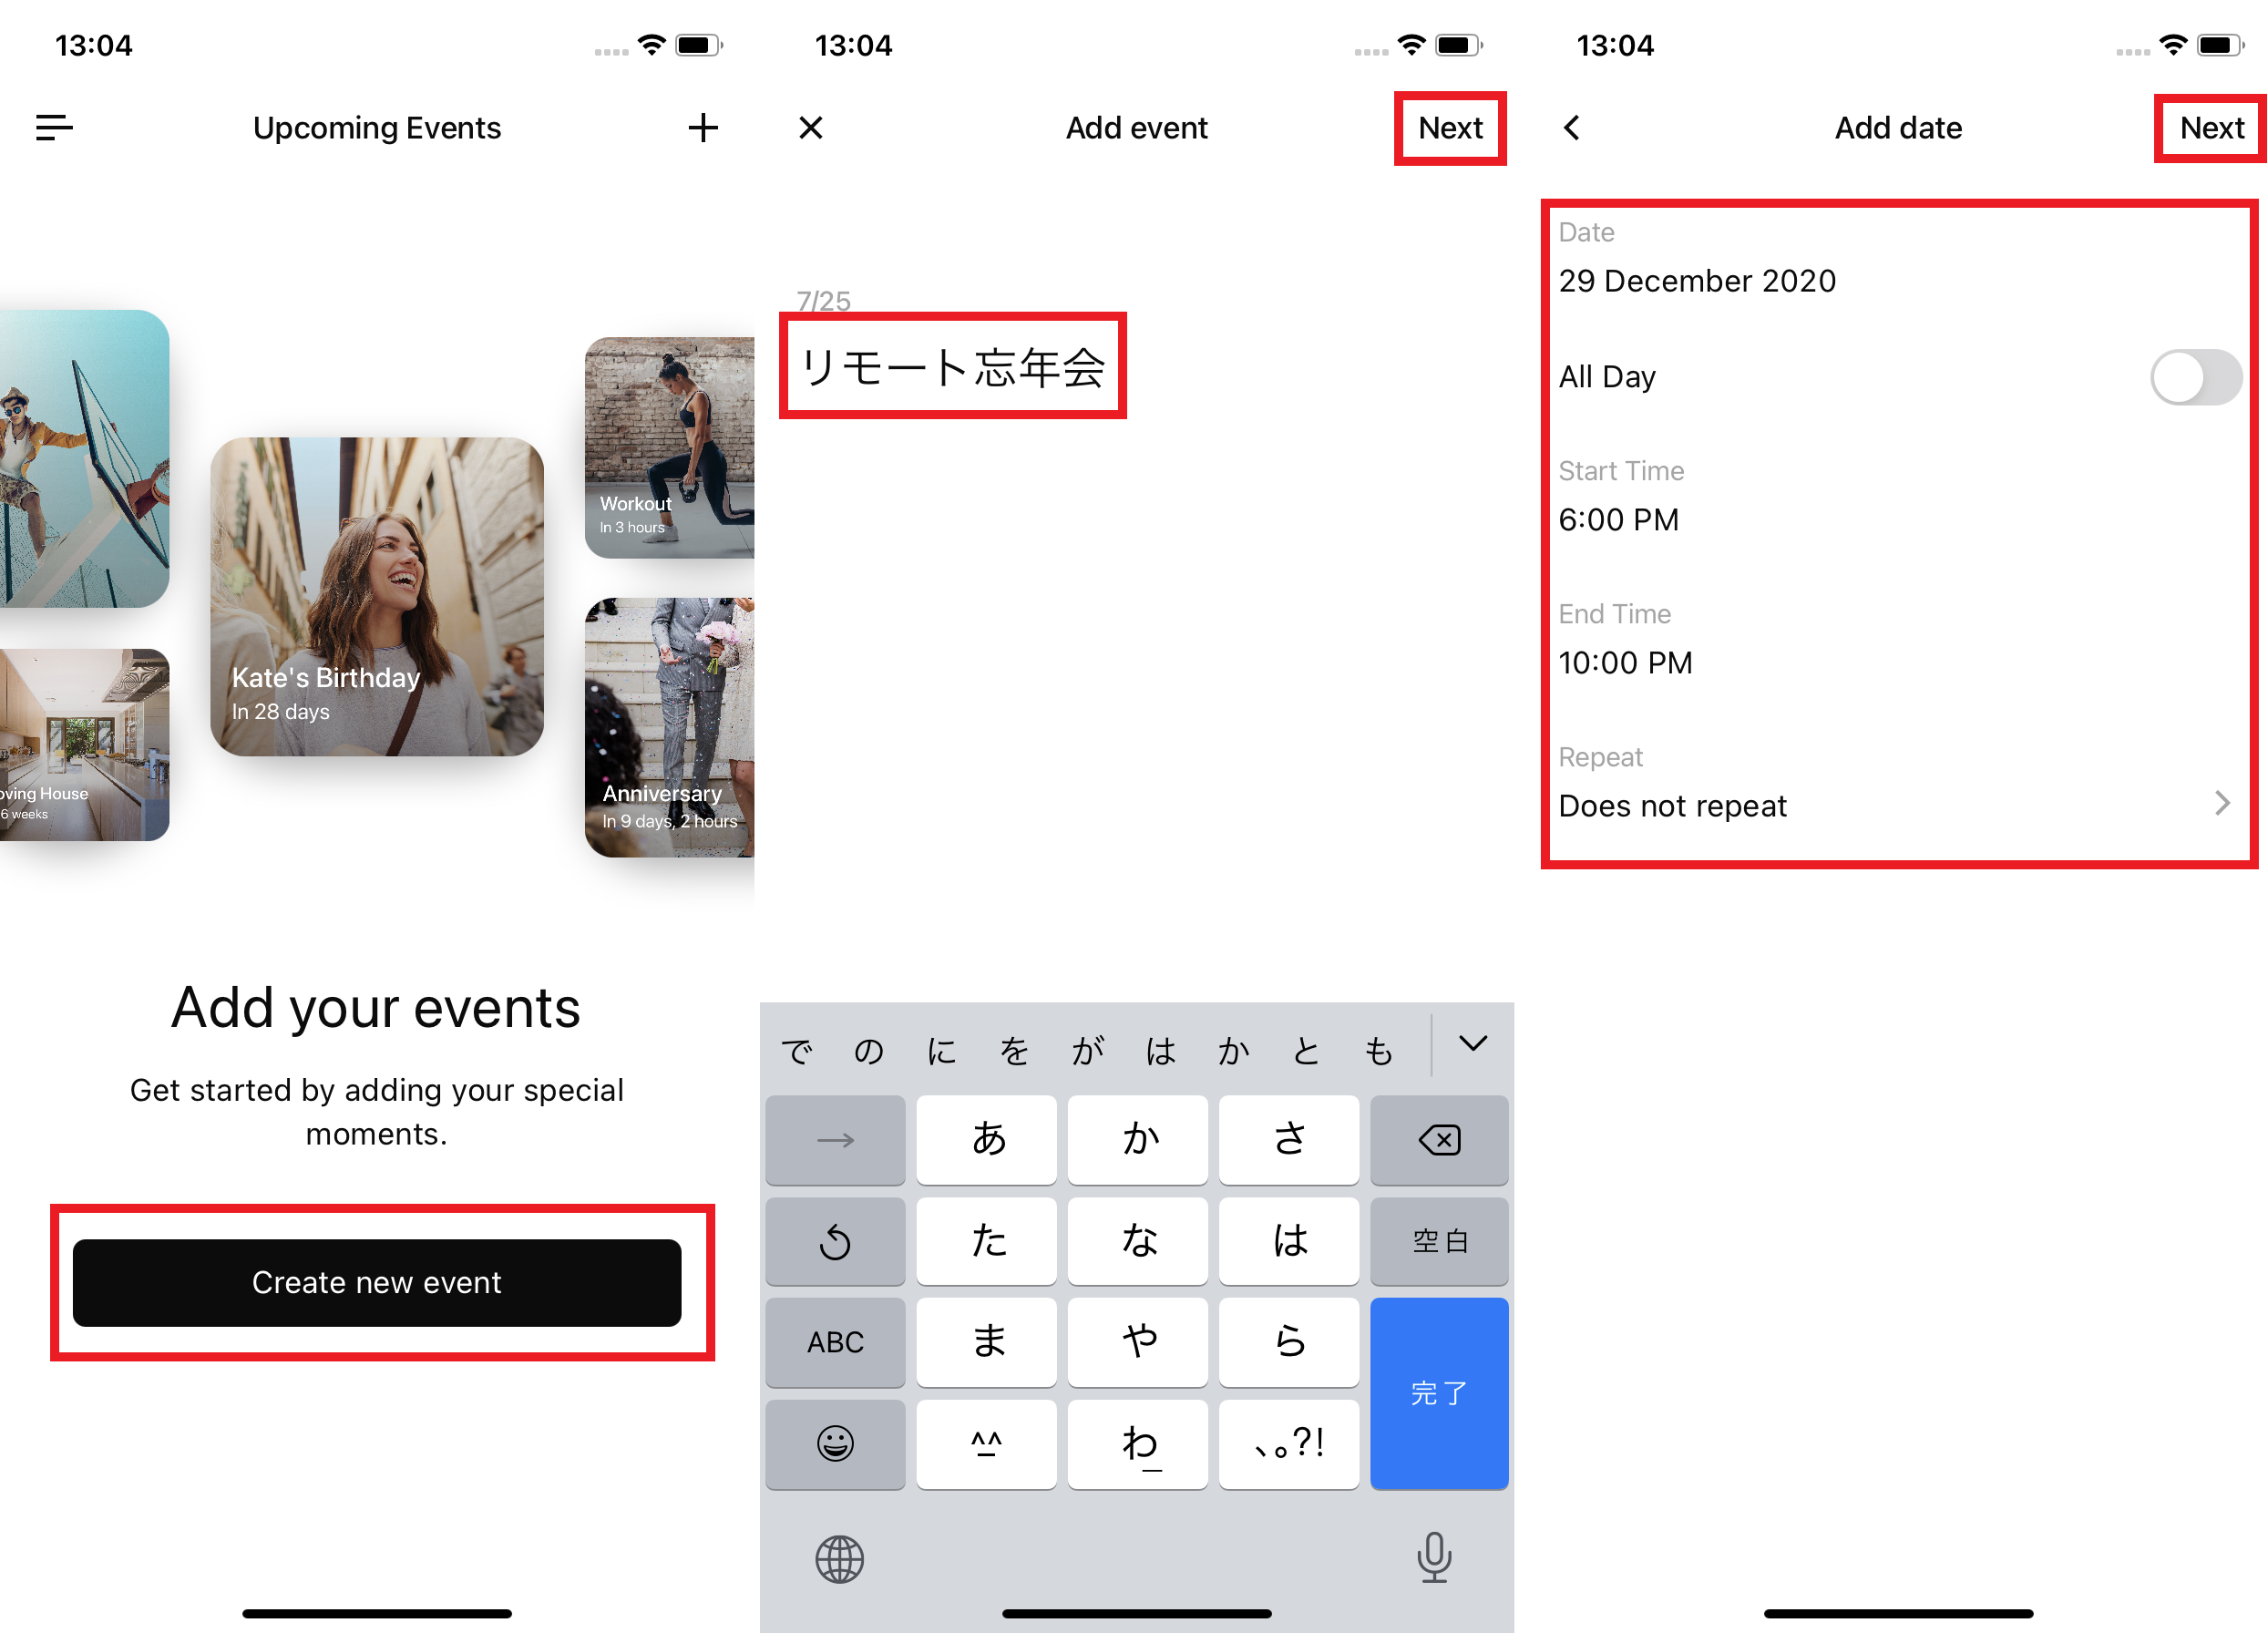2268x1633 pixels.
Task: Click Next on the Add date screen
Action: pyautogui.click(x=2206, y=127)
